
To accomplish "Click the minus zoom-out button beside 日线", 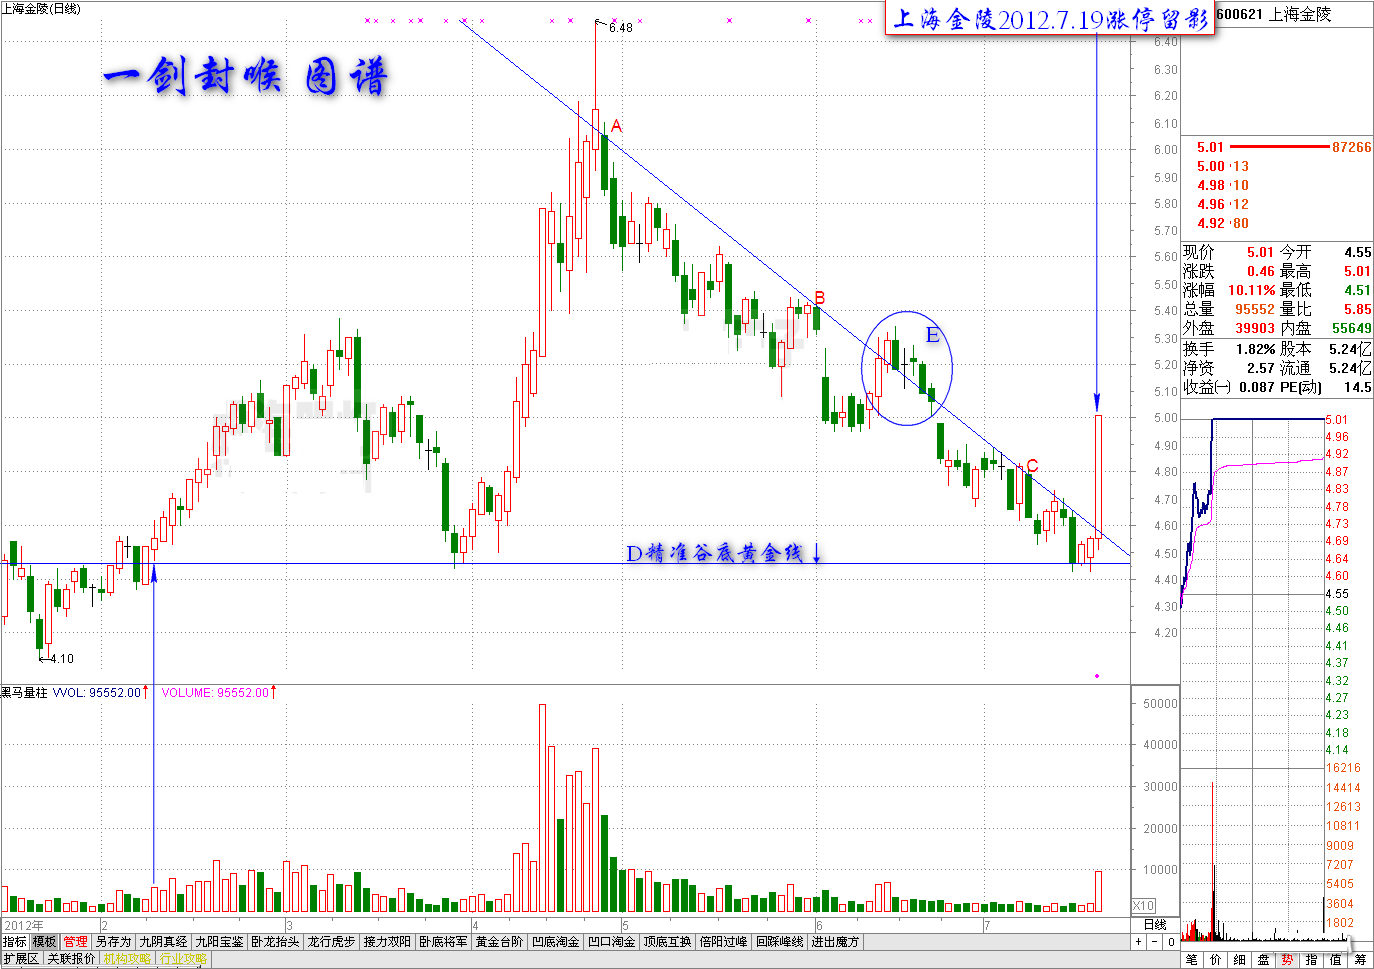I will point(1155,942).
